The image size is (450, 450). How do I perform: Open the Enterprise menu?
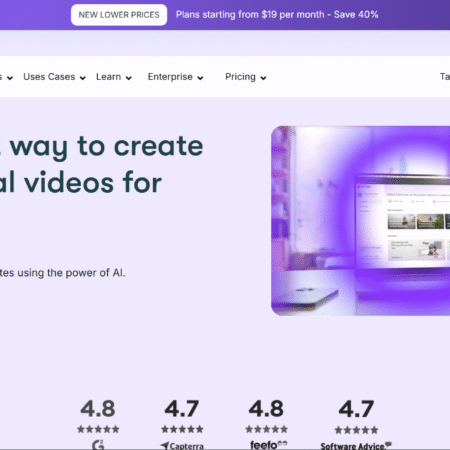click(170, 77)
